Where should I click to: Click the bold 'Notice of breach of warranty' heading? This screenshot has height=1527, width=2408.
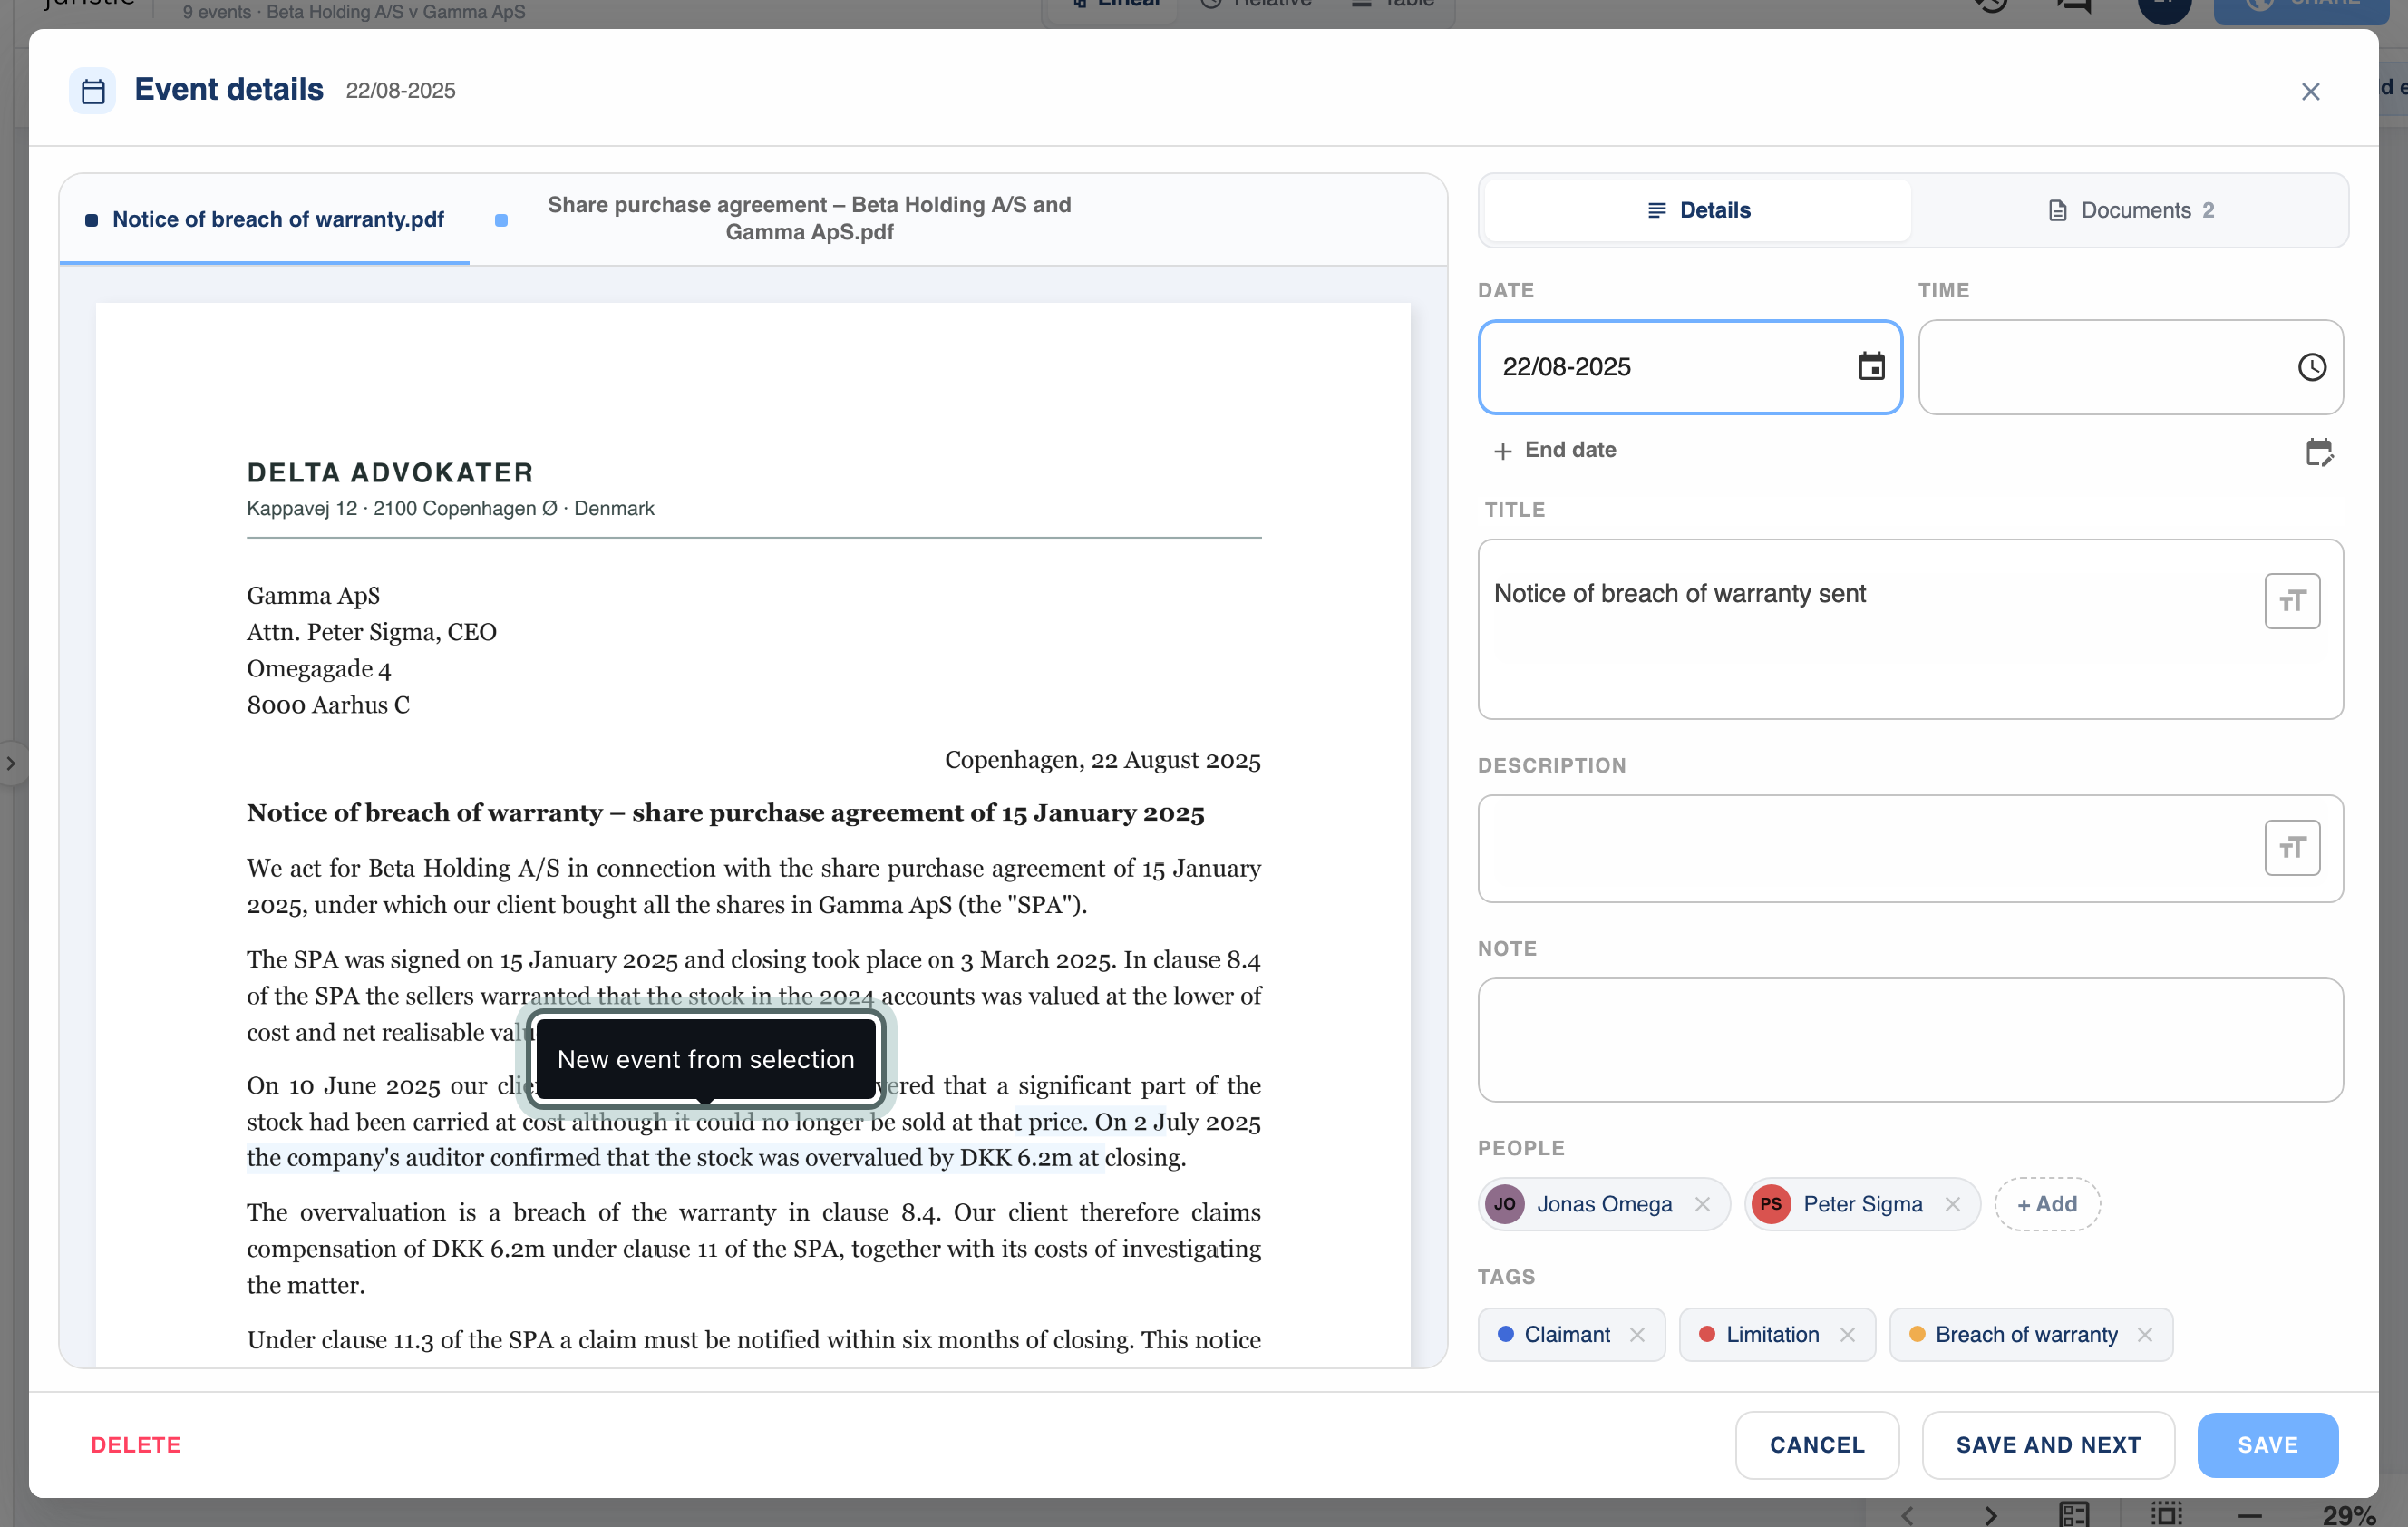[x=725, y=813]
